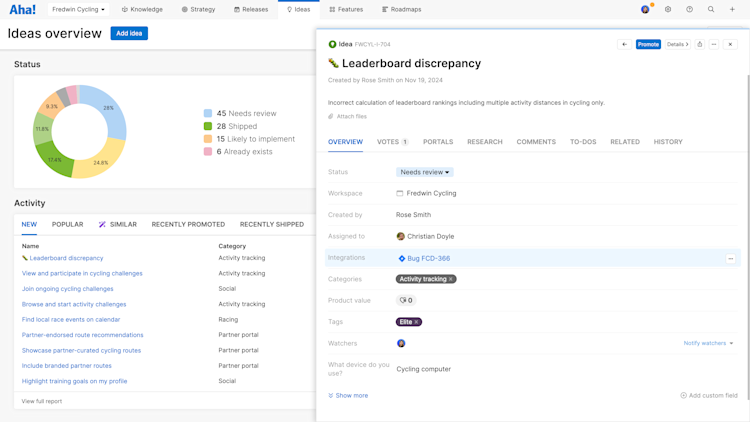Click the green Shipped legend swatch

pos(208,126)
